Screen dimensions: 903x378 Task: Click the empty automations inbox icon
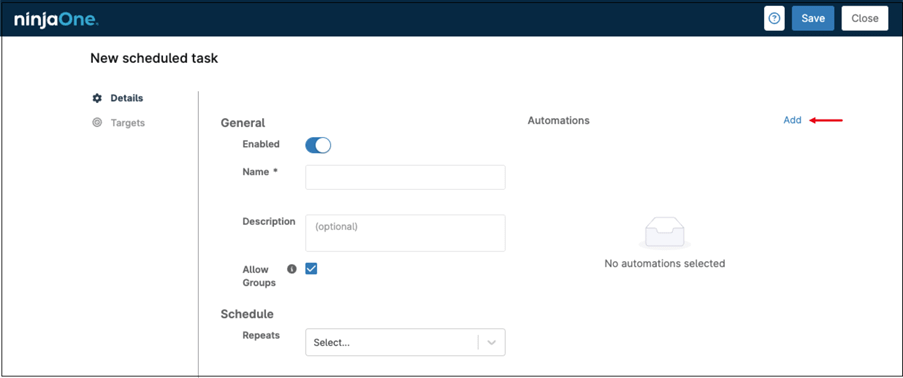click(x=665, y=233)
